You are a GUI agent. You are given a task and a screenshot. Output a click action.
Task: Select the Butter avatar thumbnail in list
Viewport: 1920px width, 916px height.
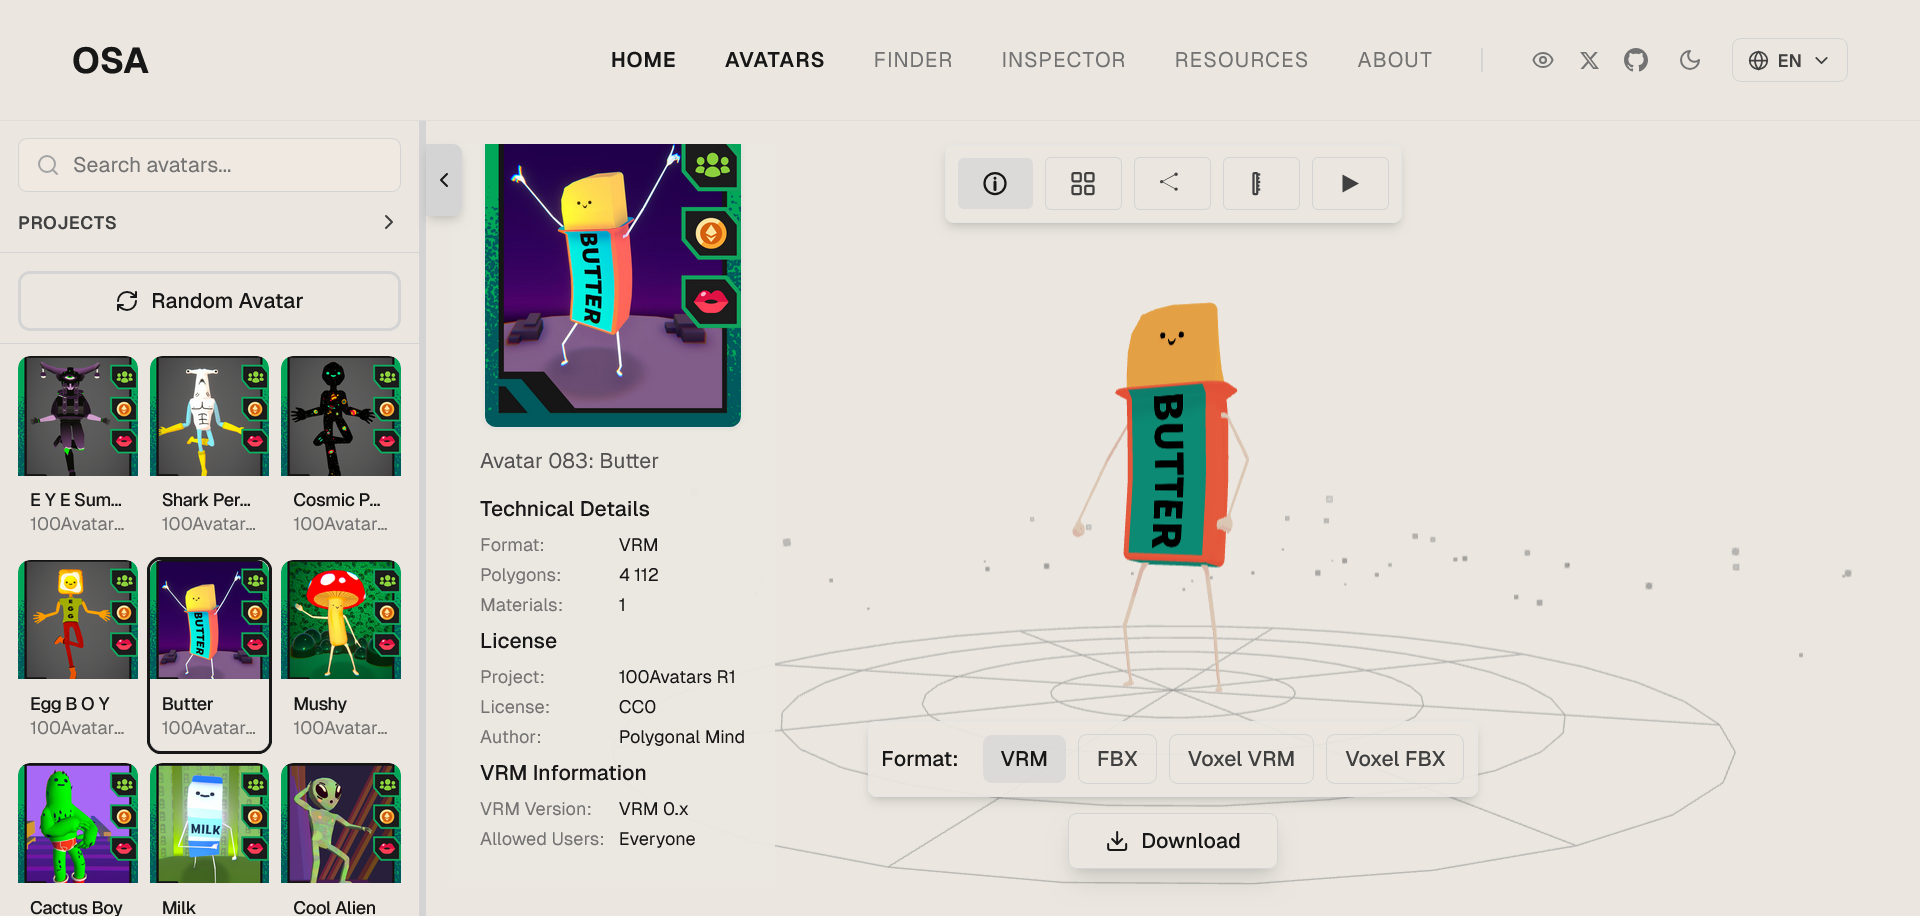tap(209, 620)
